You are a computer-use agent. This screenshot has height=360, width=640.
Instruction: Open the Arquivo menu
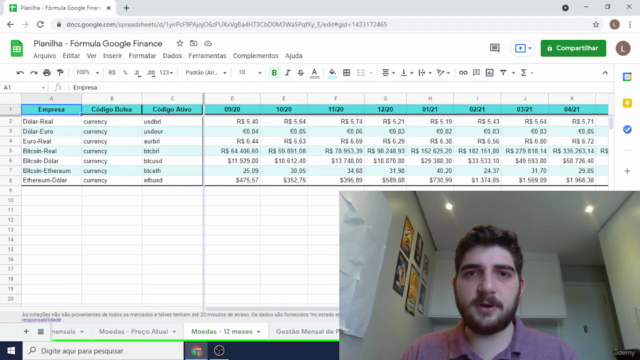click(44, 56)
